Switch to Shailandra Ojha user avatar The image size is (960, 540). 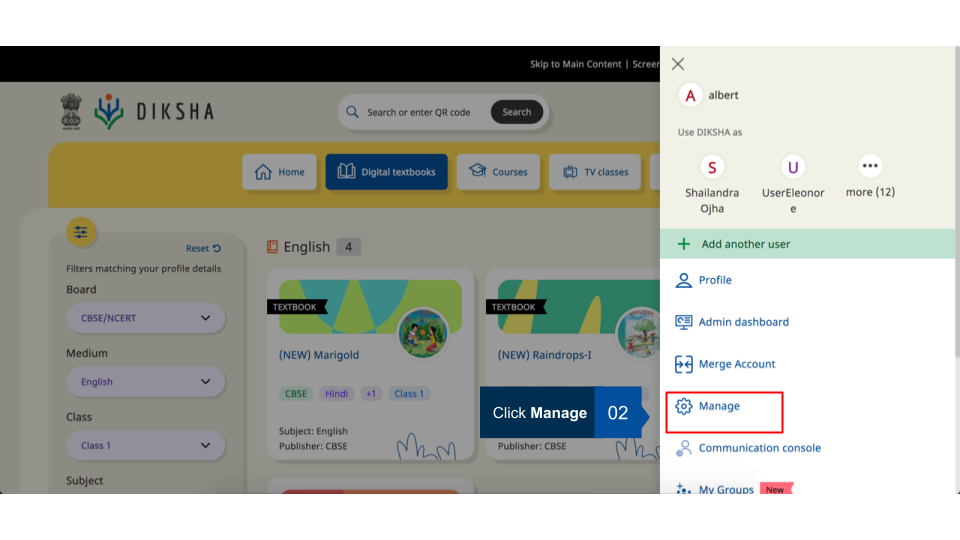click(x=712, y=167)
